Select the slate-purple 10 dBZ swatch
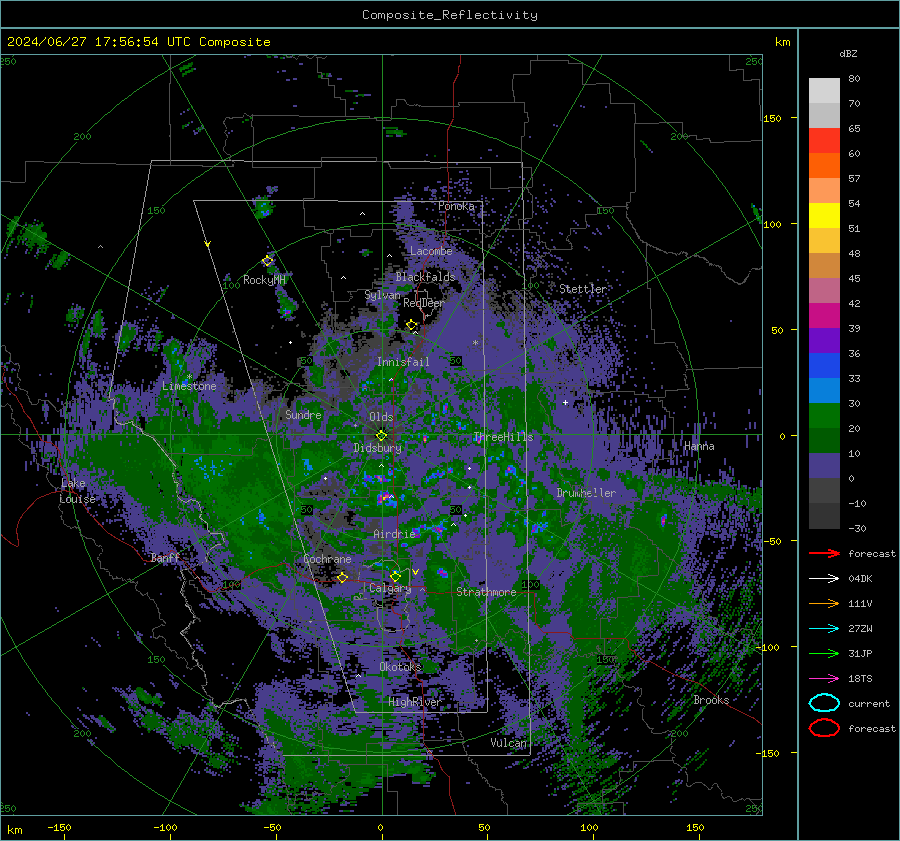The height and width of the screenshot is (841, 900). coord(824,465)
